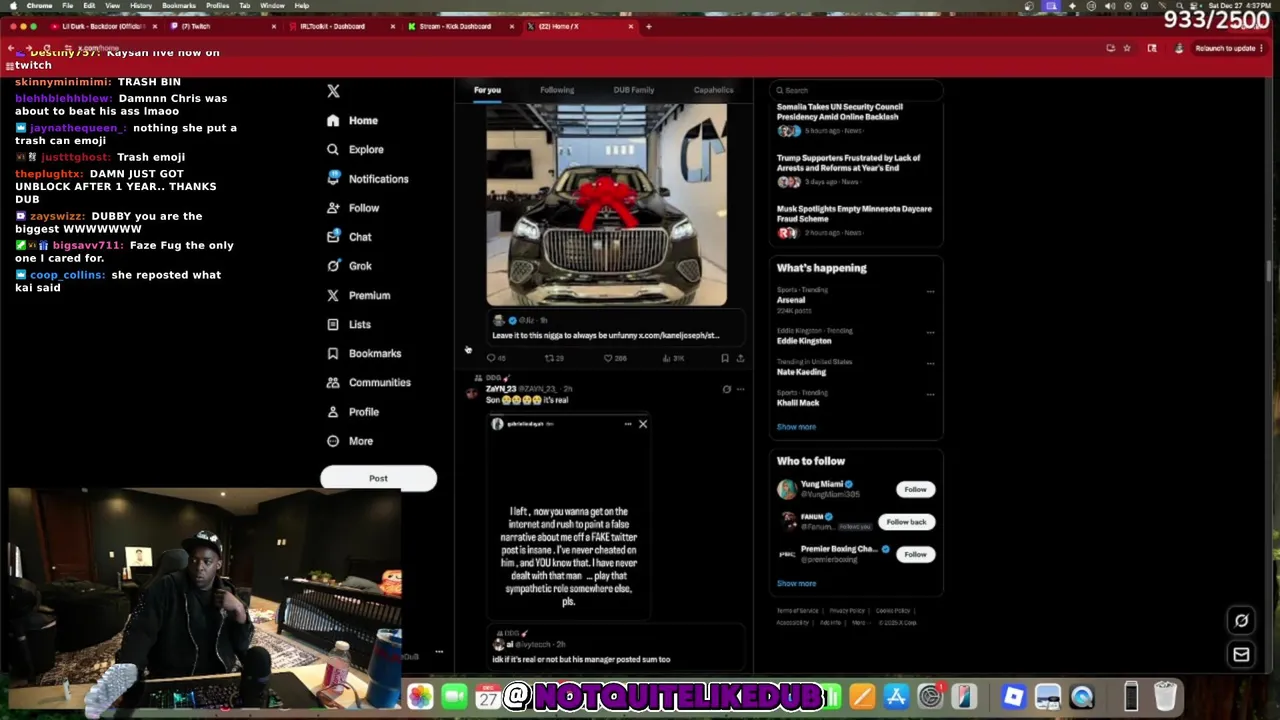The width and height of the screenshot is (1280, 720).
Task: Bookmark this page with Chrome's star icon
Action: [x=1127, y=48]
